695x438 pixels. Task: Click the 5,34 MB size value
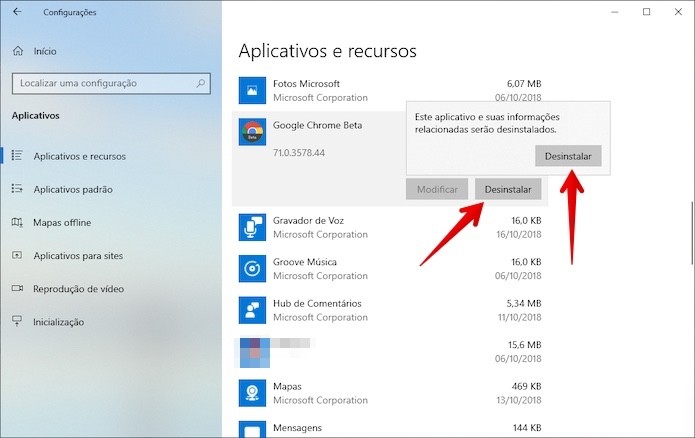tap(524, 304)
